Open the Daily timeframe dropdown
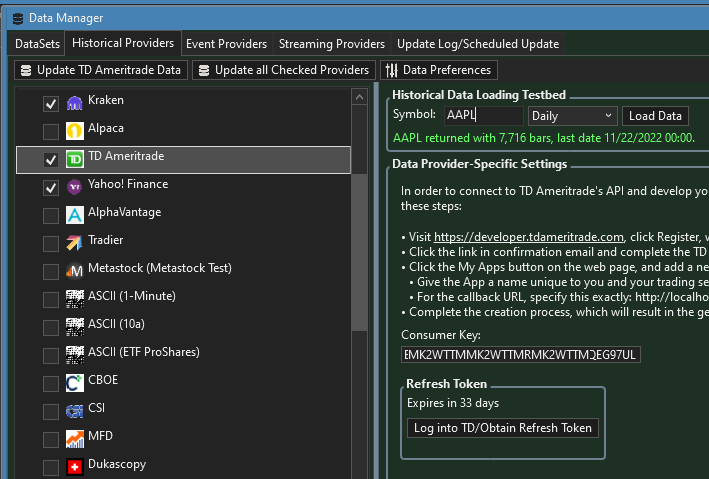The width and height of the screenshot is (709, 479). [x=571, y=116]
